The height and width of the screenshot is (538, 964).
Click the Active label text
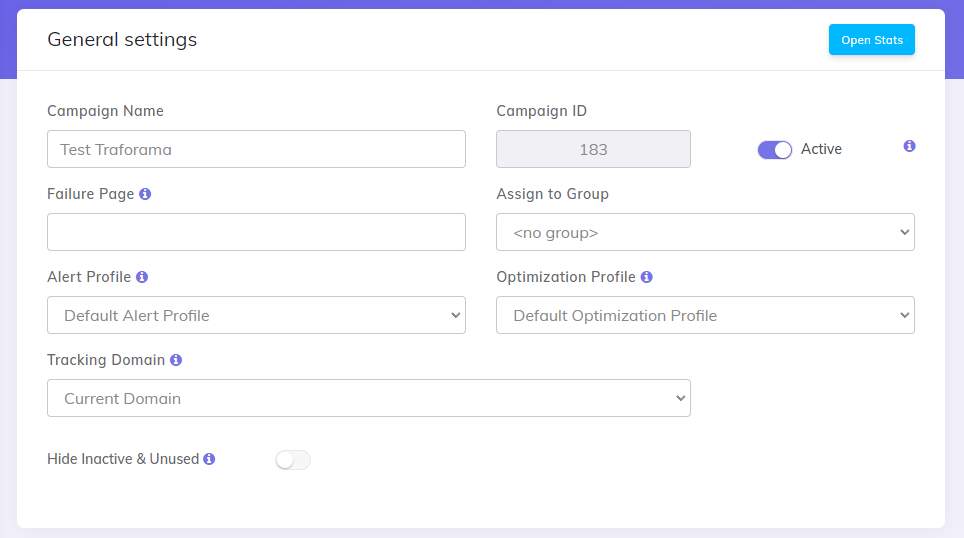click(x=821, y=149)
